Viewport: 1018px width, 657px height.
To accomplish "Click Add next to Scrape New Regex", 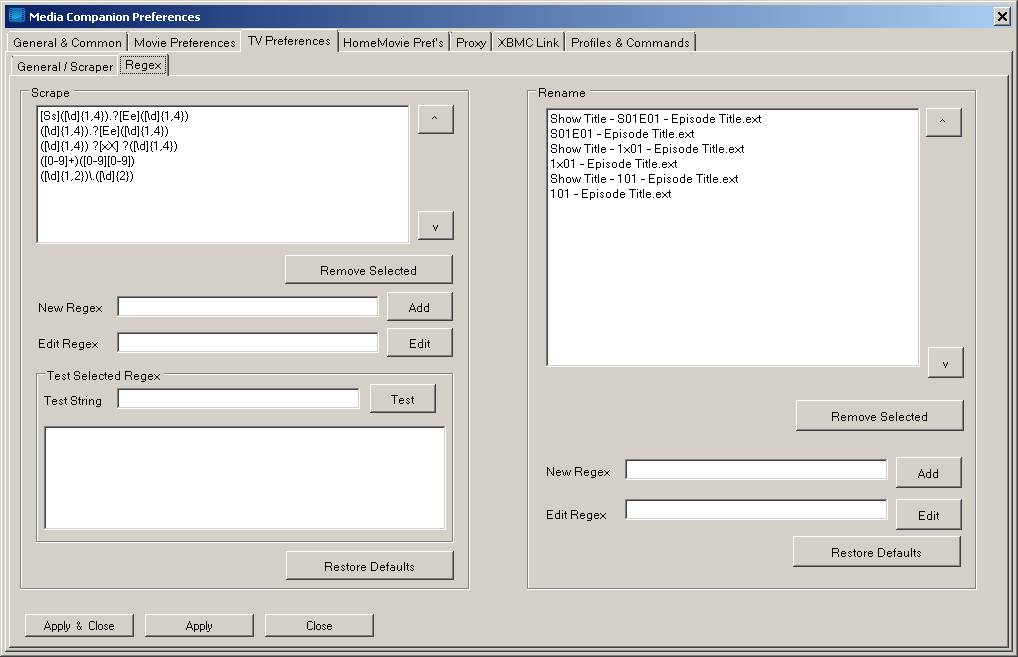I will point(419,307).
